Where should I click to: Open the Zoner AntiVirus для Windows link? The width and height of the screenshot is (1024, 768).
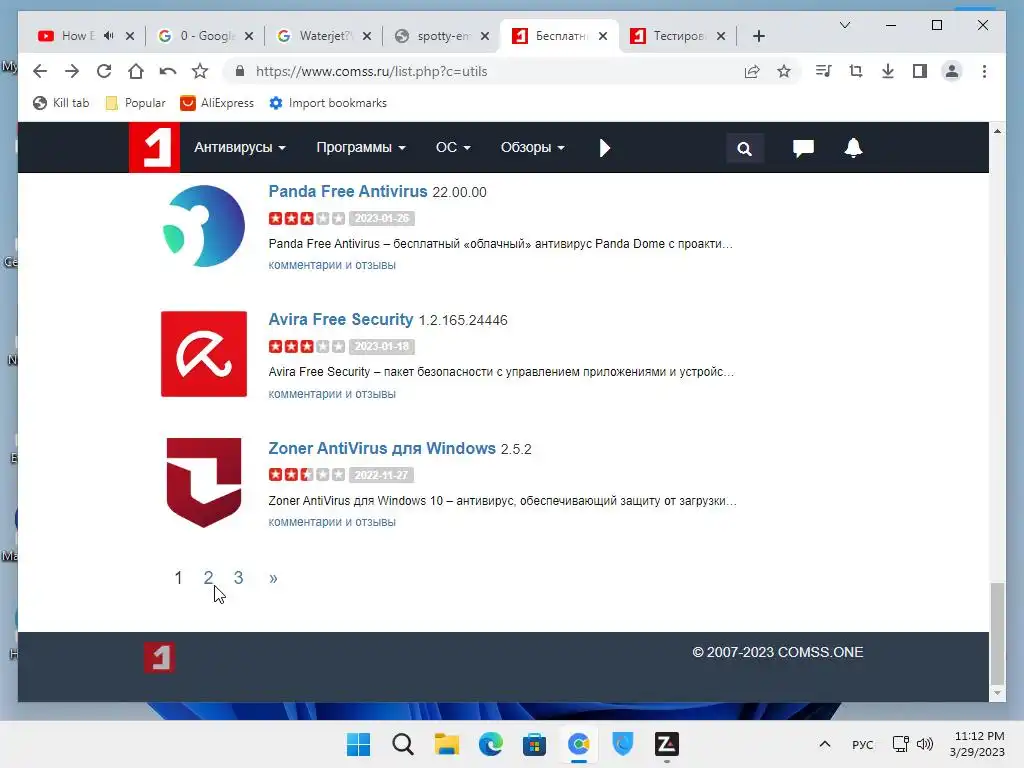point(382,449)
